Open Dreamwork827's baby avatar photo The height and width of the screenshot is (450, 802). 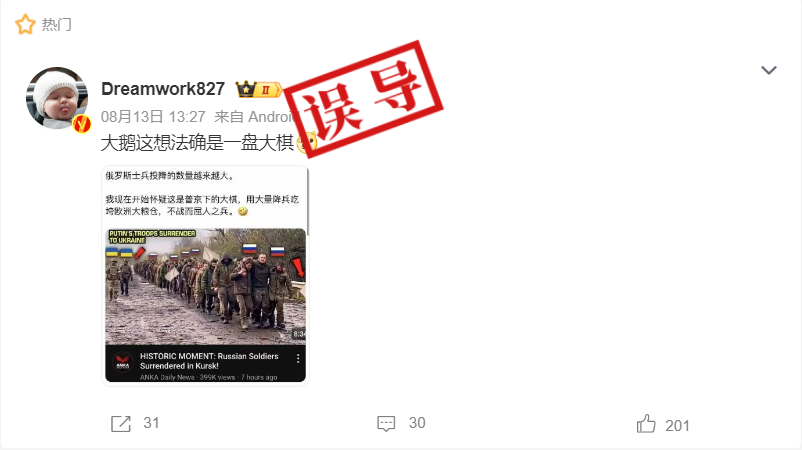point(57,98)
